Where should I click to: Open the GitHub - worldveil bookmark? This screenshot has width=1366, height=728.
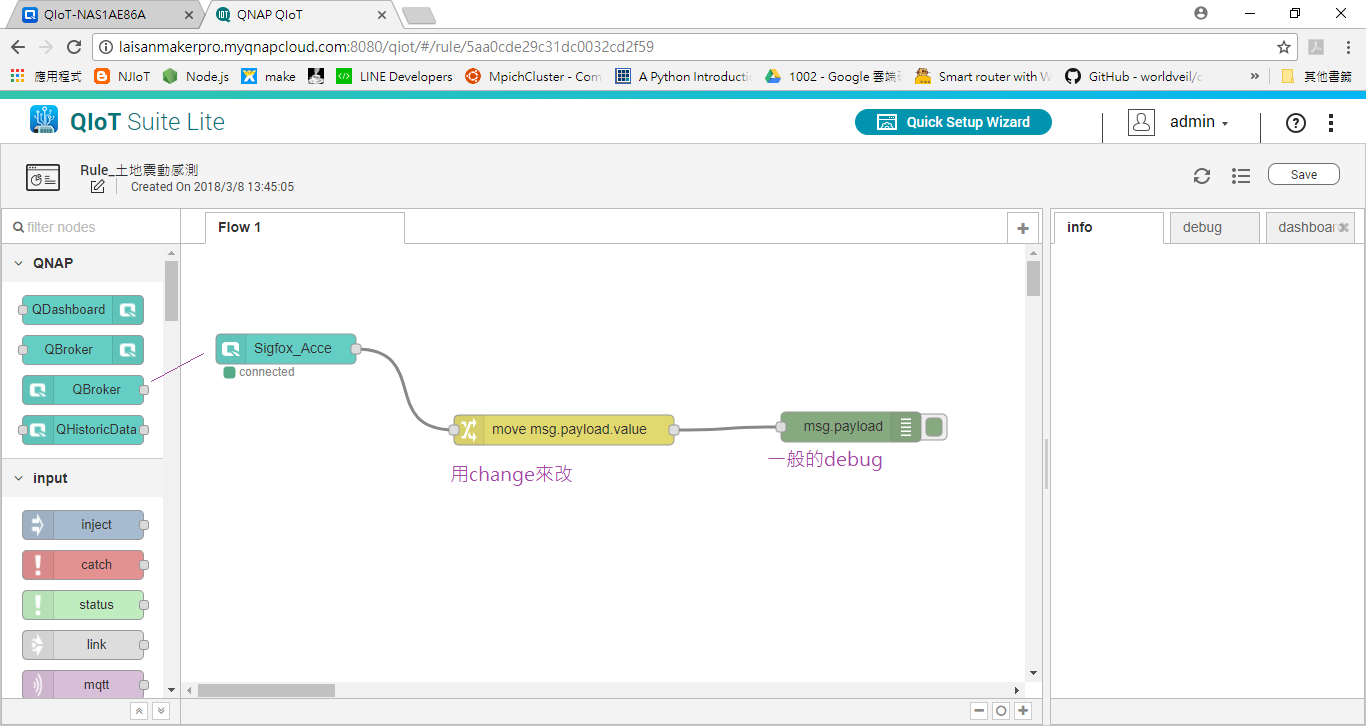1135,76
